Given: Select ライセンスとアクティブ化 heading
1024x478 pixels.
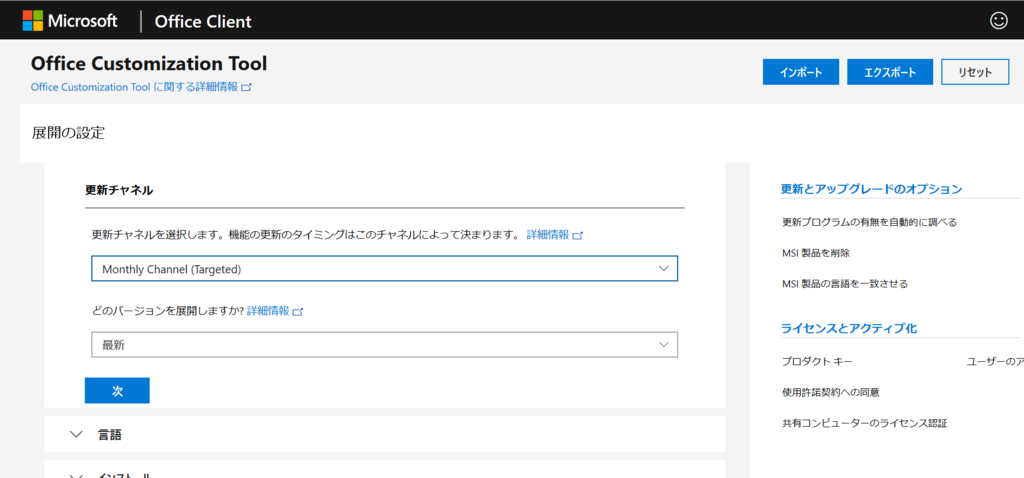Looking at the screenshot, I should pos(849,328).
